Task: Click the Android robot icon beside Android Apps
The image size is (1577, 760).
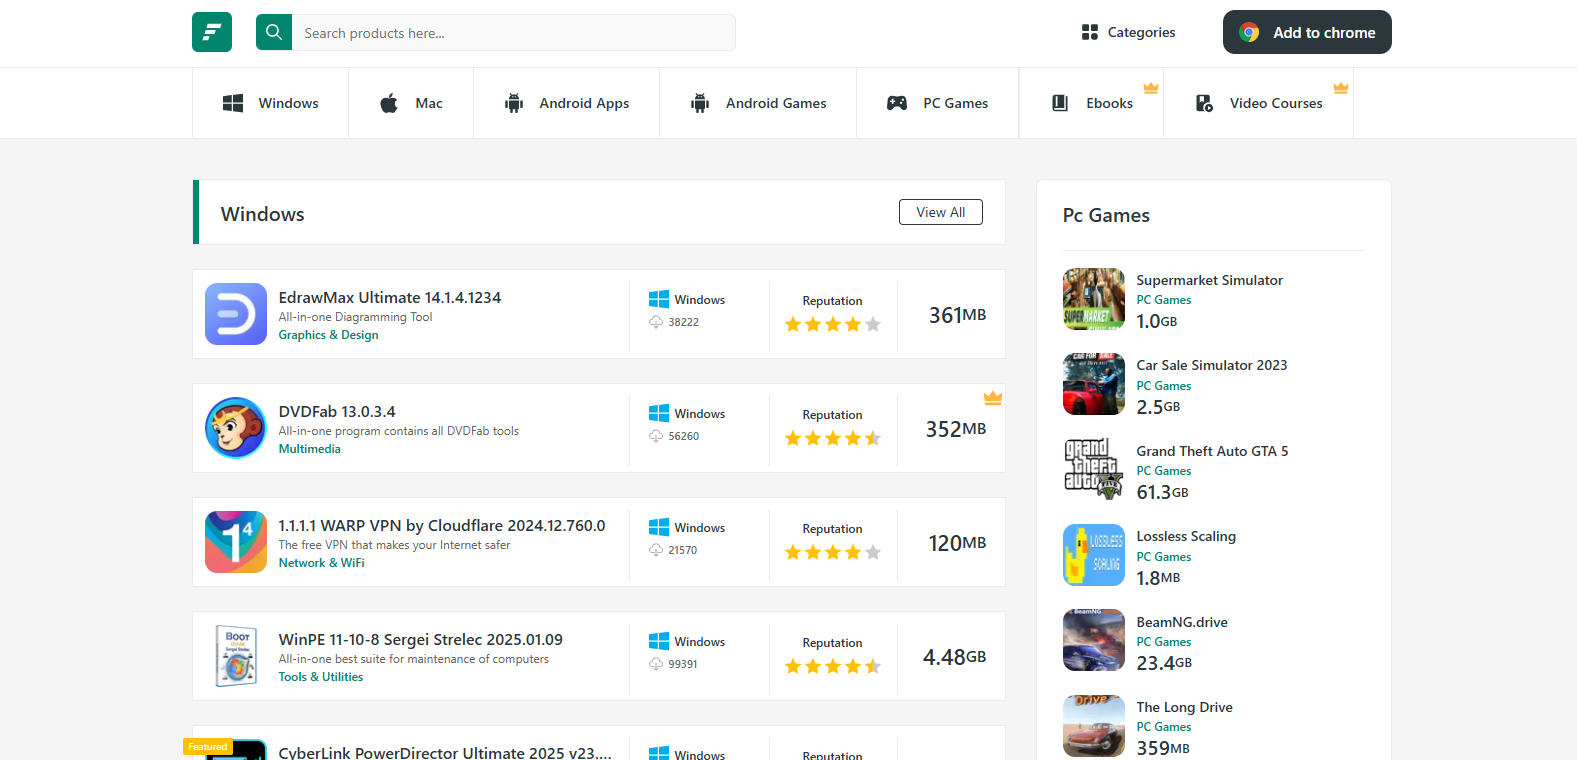Action: [514, 103]
